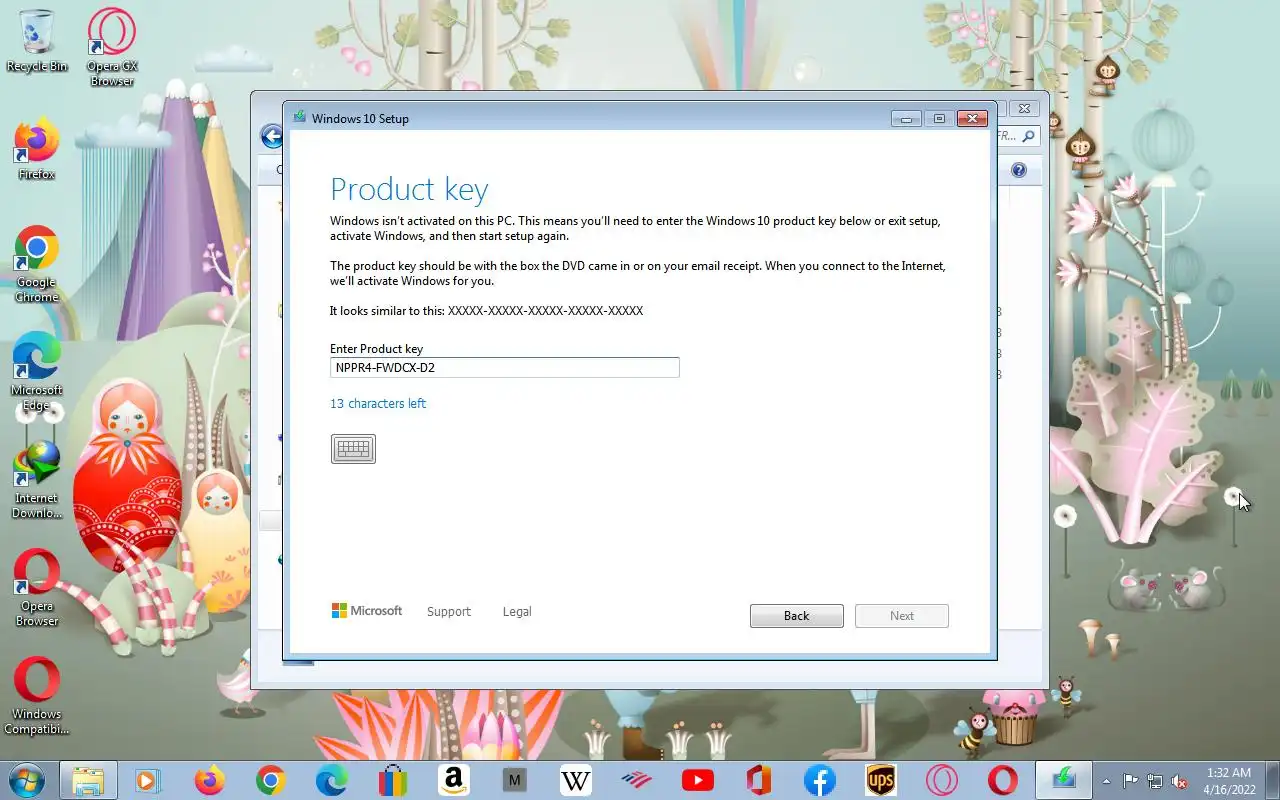
Task: Open Internet Download Manager desktop shortcut
Action: 37,480
